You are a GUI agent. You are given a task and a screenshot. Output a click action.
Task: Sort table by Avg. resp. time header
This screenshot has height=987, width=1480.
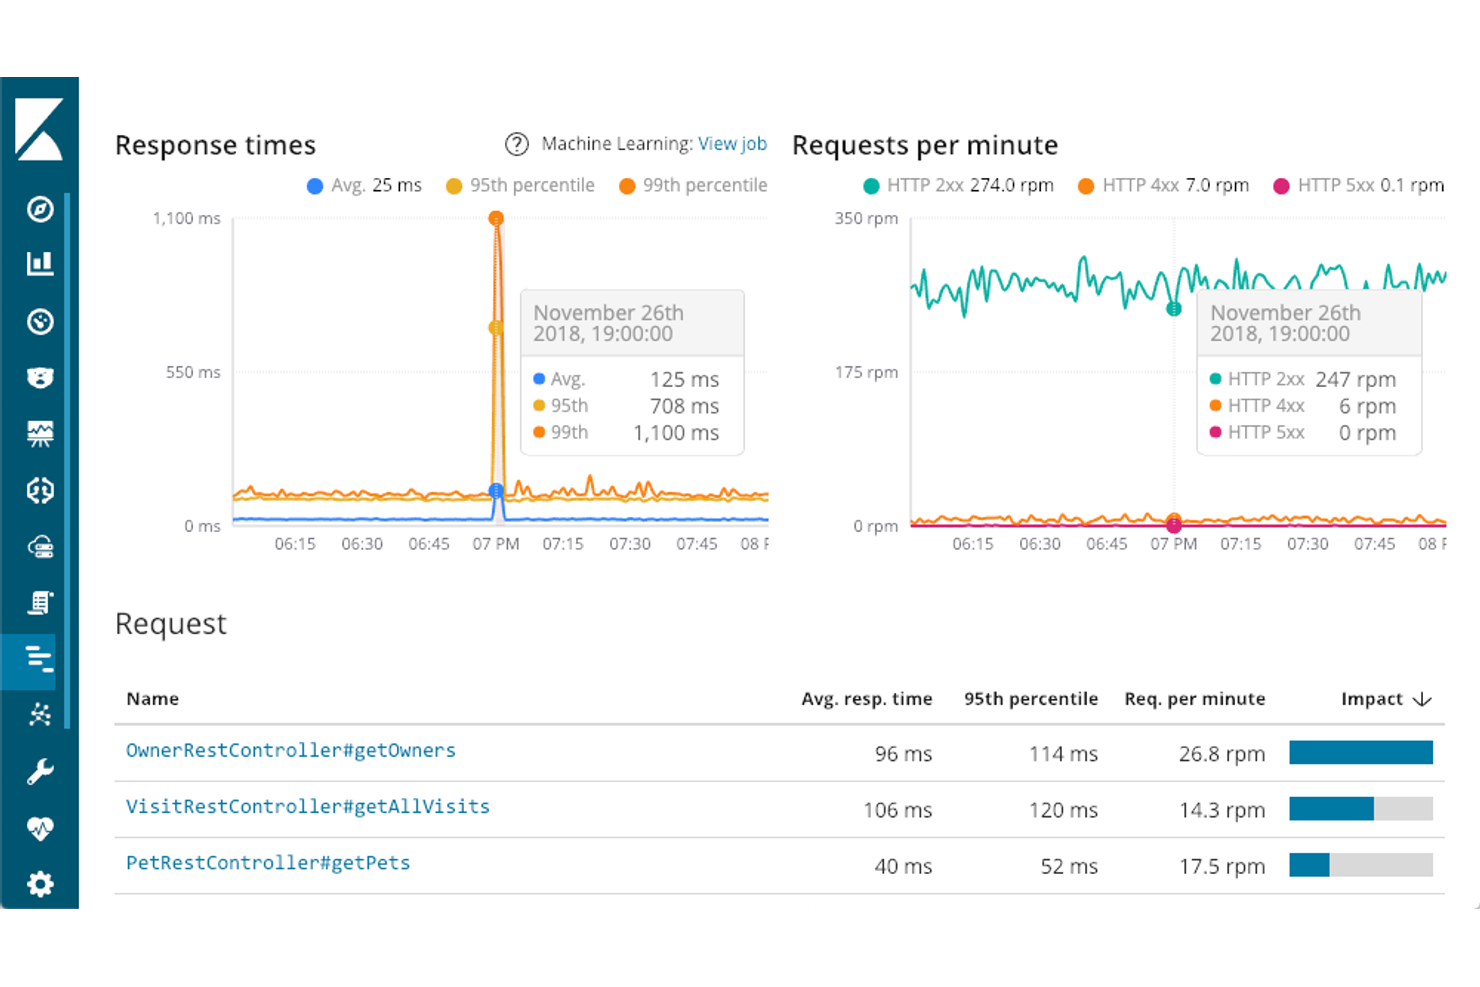coord(866,699)
